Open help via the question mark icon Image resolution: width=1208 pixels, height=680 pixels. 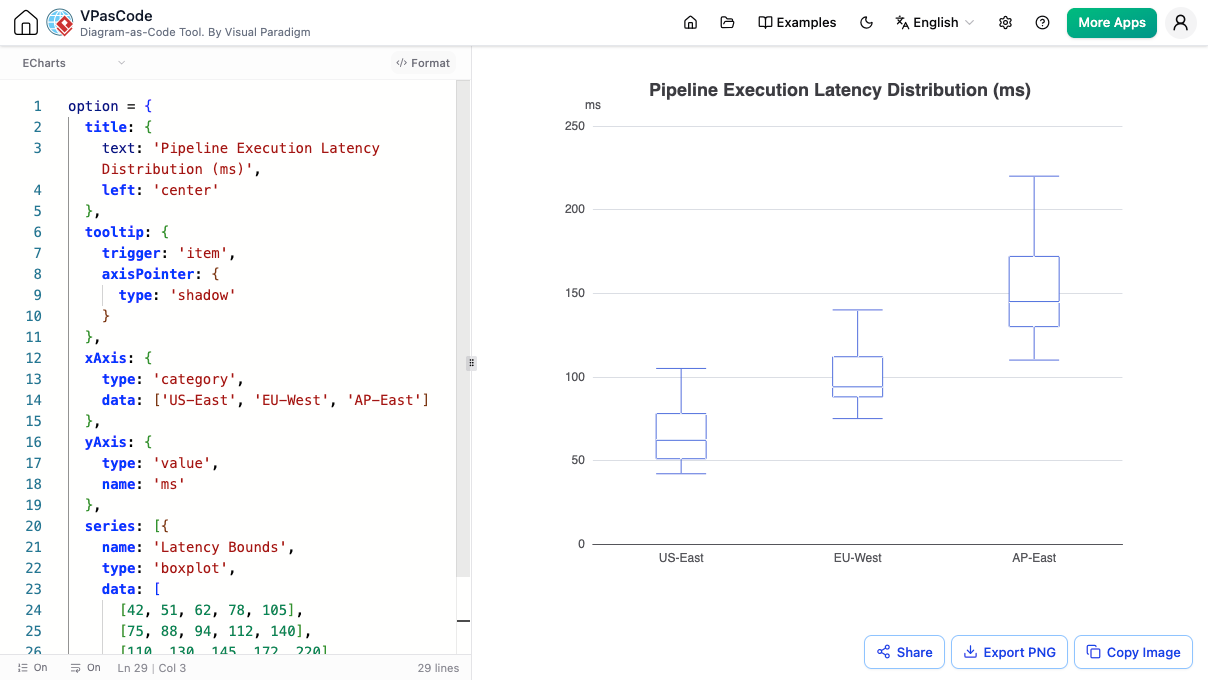coord(1042,23)
